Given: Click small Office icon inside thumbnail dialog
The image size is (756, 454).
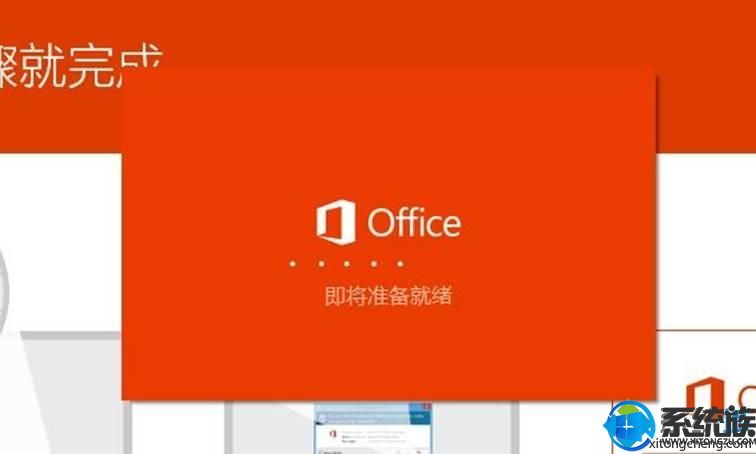Looking at the screenshot, I should point(333,434).
